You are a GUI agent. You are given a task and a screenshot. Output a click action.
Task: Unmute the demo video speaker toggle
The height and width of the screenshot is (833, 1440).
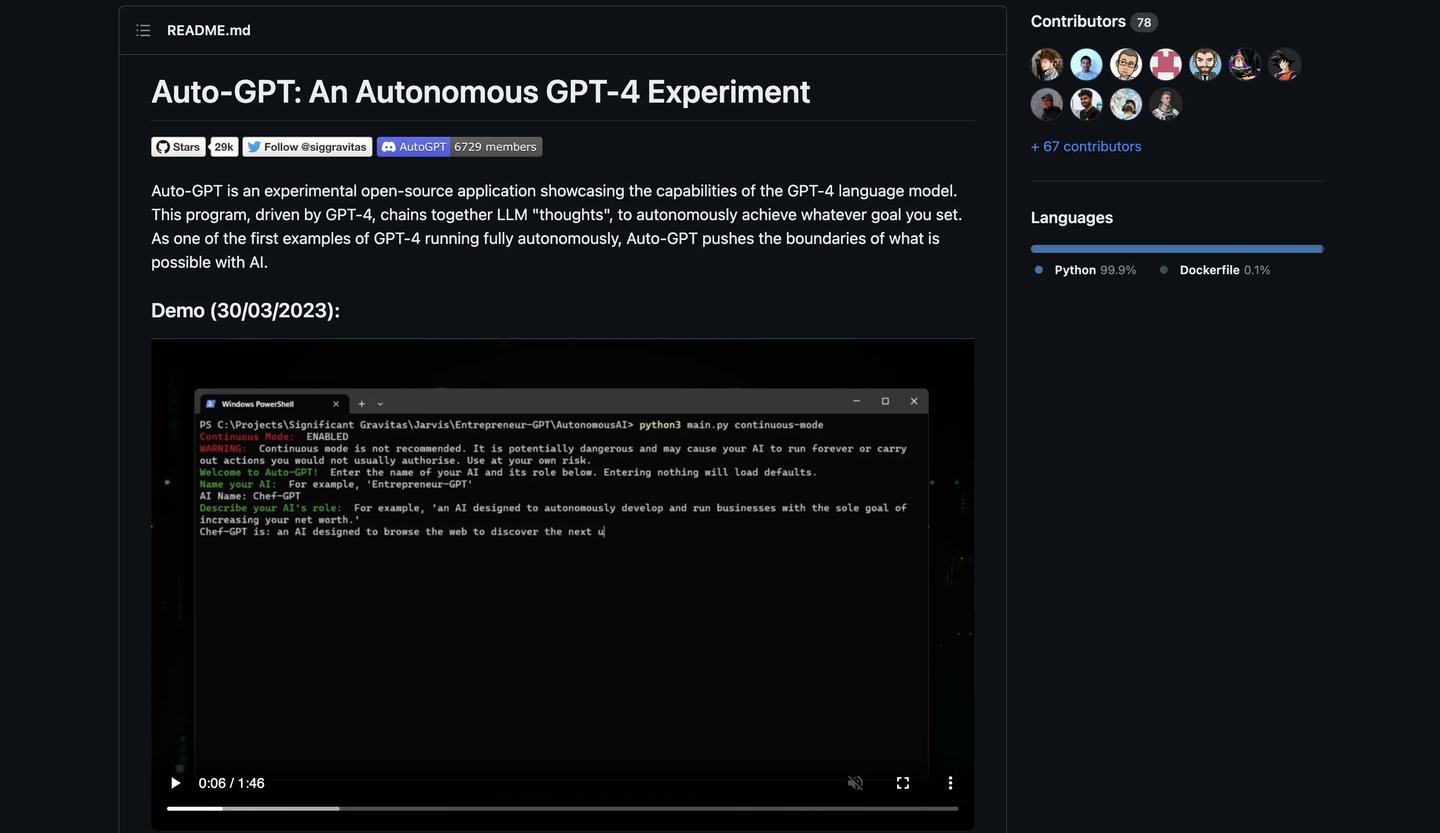point(855,783)
